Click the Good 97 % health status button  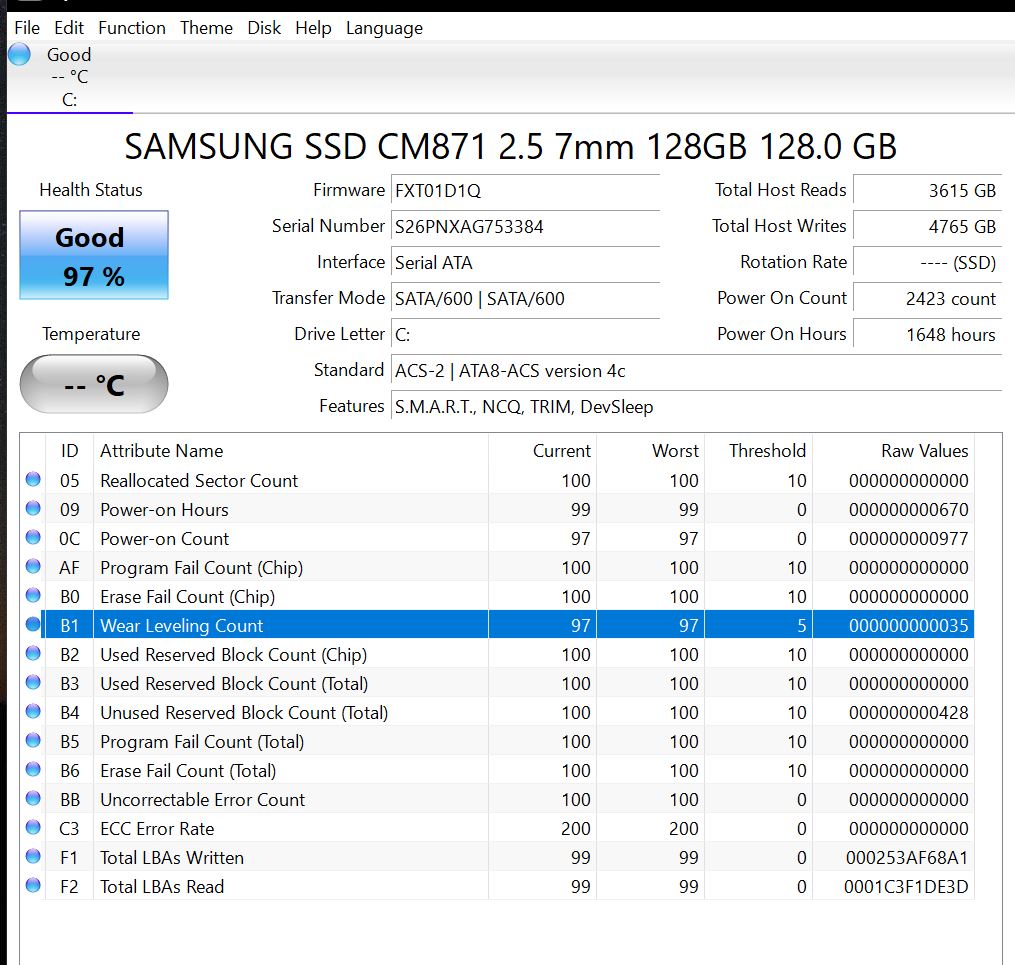click(x=94, y=255)
